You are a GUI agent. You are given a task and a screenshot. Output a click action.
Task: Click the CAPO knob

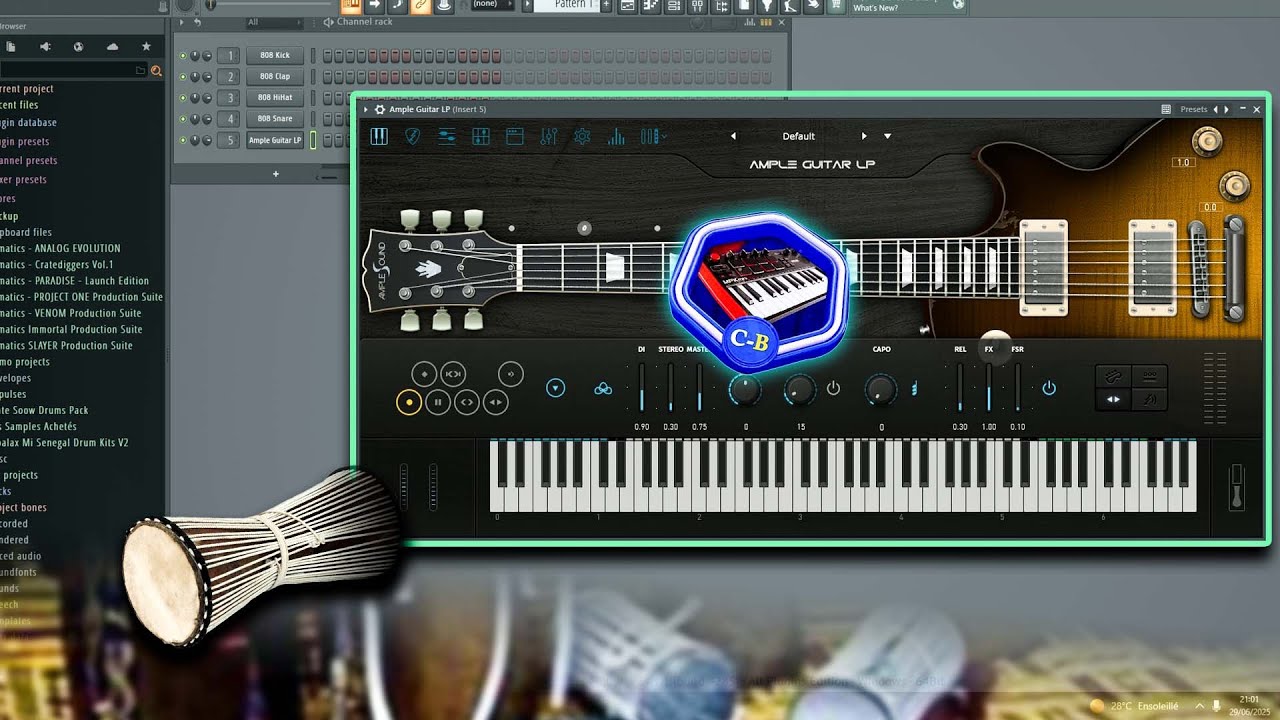[x=881, y=389]
